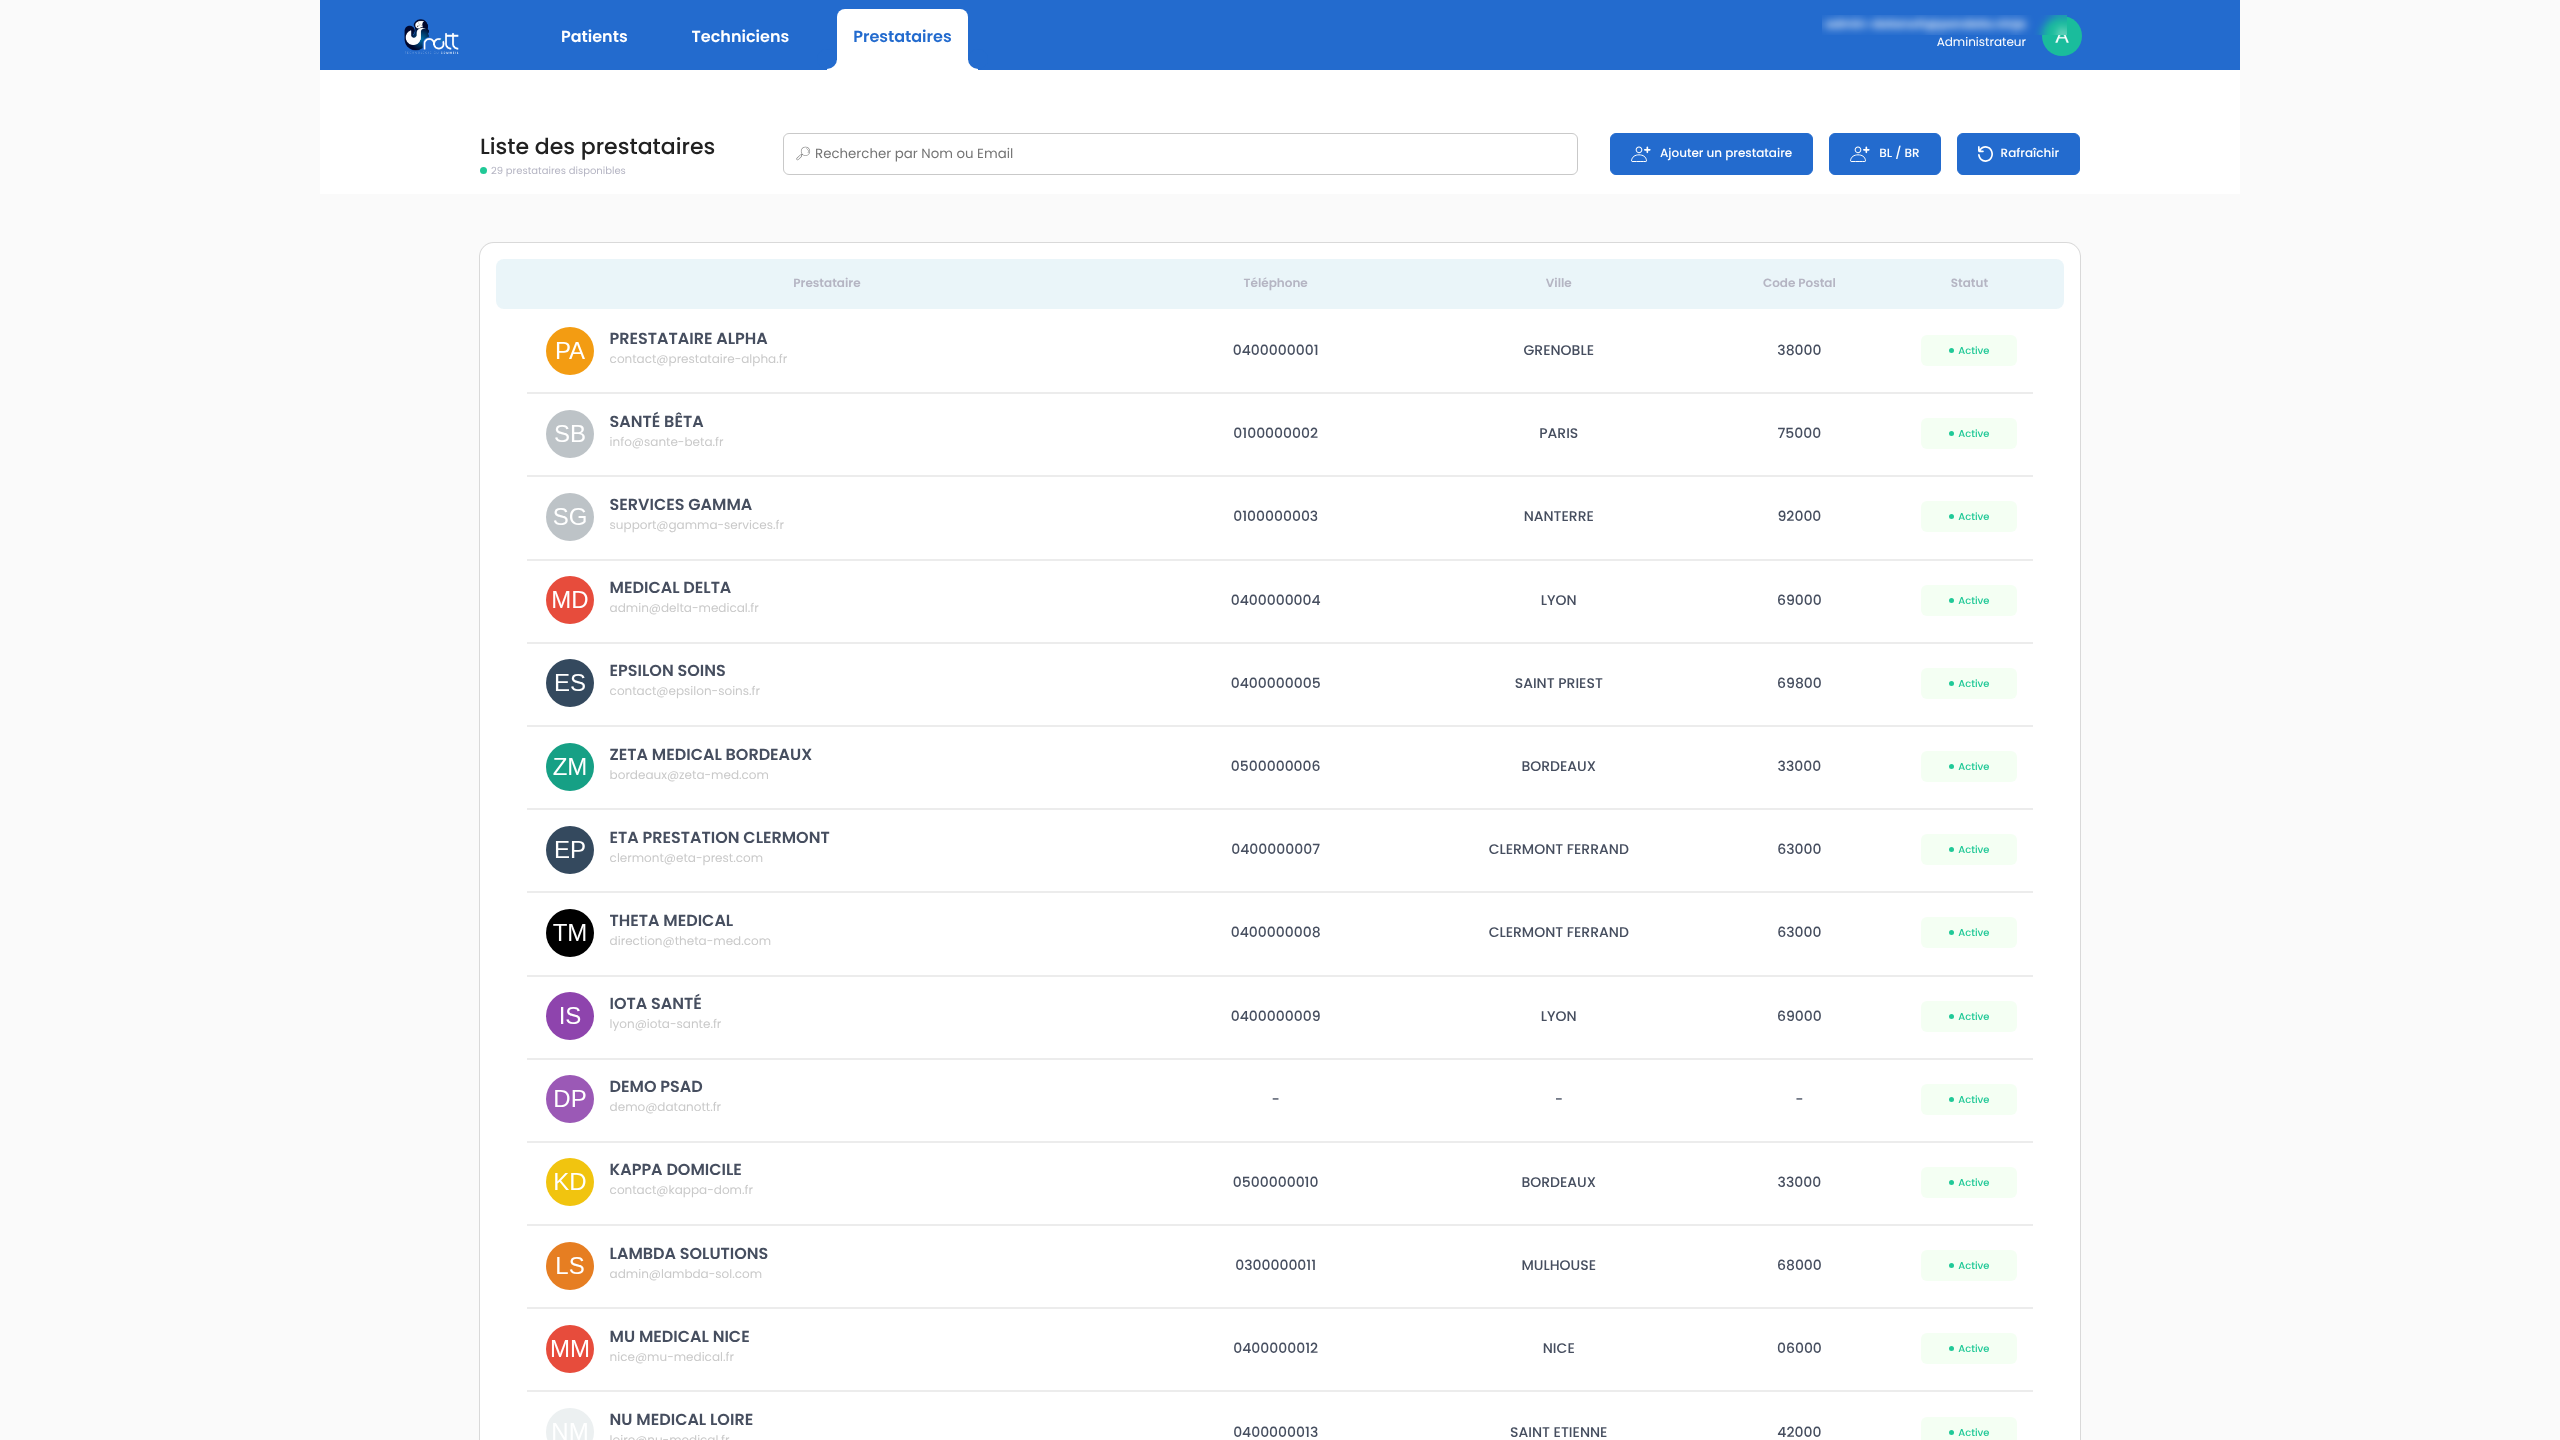Open the EPSILON SOINS provider name
2560x1440 pixels.
[x=667, y=671]
